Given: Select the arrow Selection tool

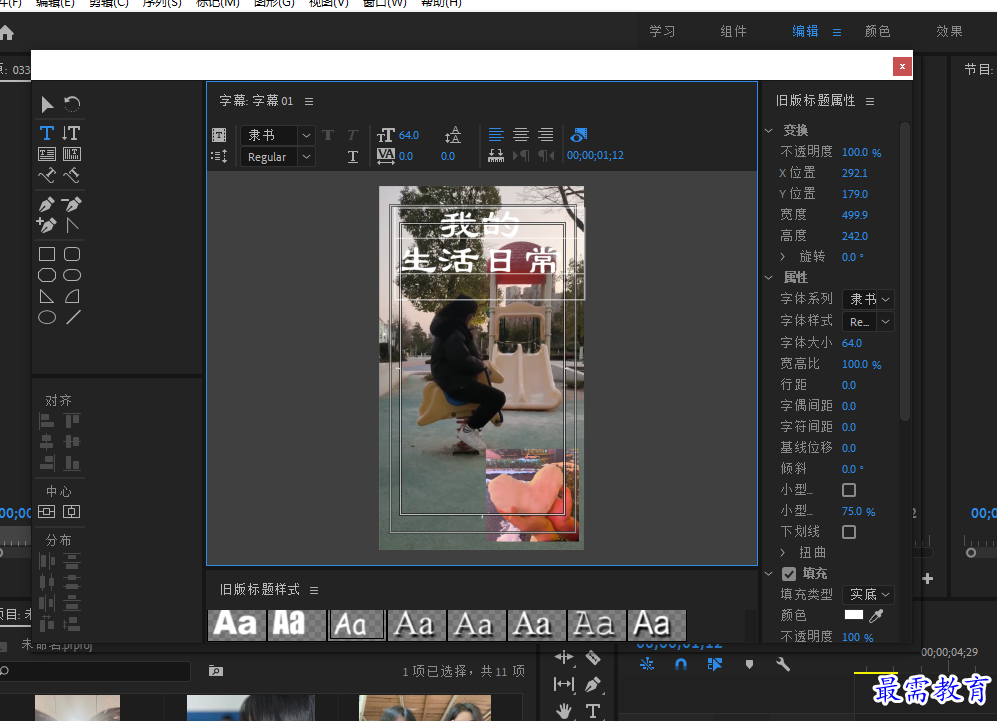Looking at the screenshot, I should (47, 104).
